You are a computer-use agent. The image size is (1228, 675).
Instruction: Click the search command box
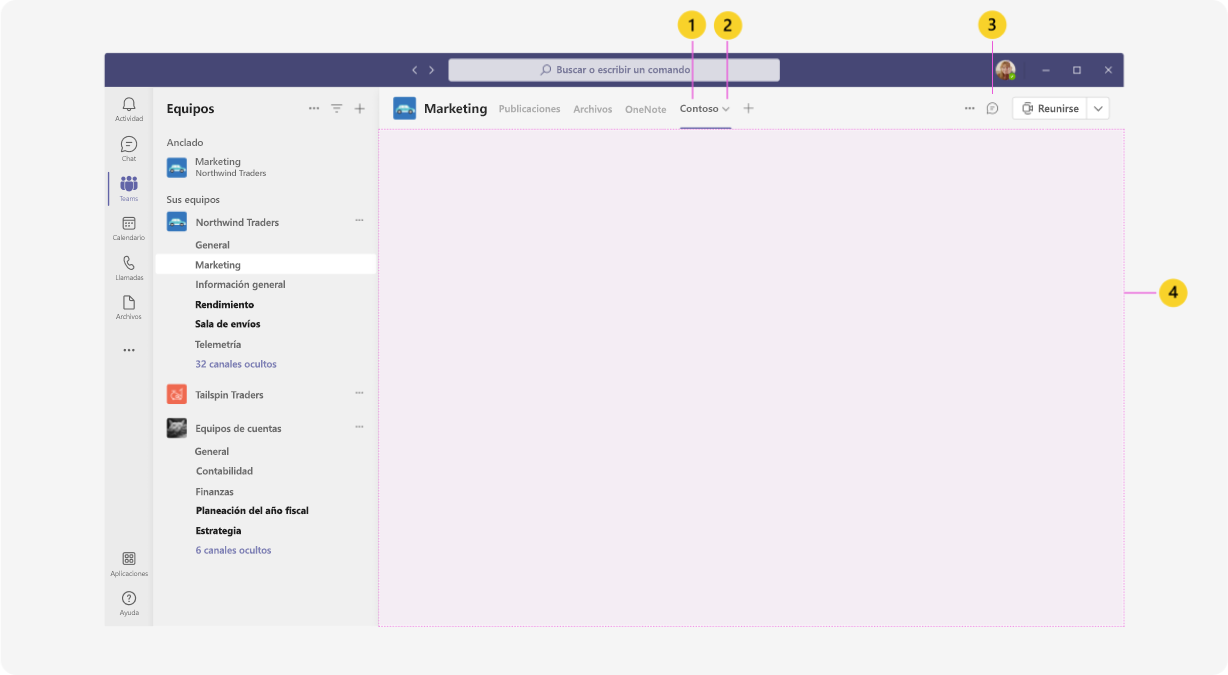coord(614,70)
